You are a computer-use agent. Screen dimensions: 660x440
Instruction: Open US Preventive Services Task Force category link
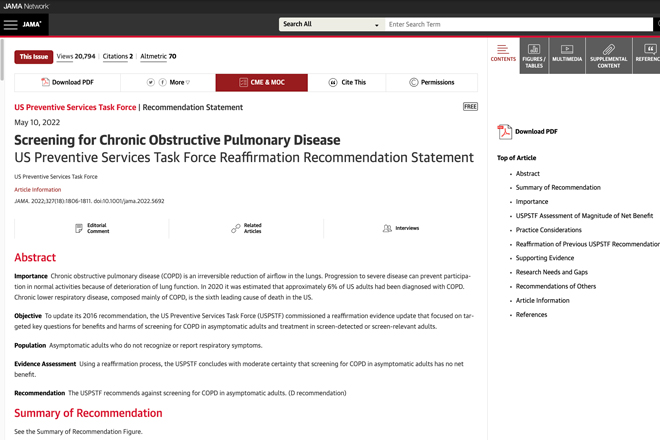(75, 107)
